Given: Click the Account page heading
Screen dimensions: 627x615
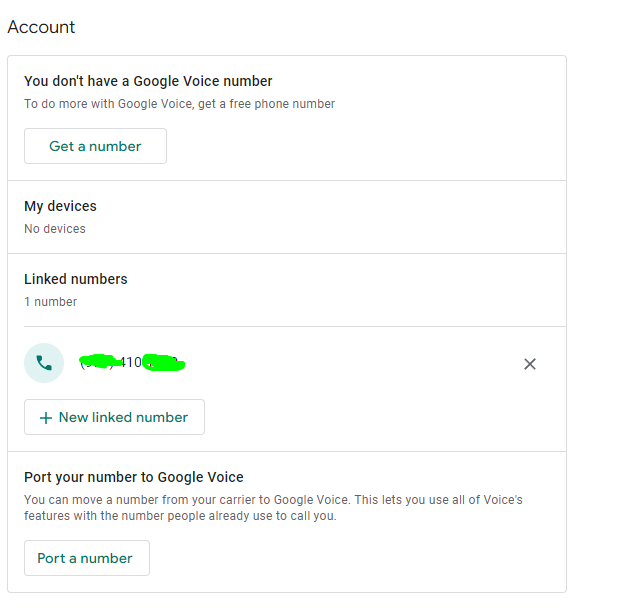Looking at the screenshot, I should (x=41, y=27).
